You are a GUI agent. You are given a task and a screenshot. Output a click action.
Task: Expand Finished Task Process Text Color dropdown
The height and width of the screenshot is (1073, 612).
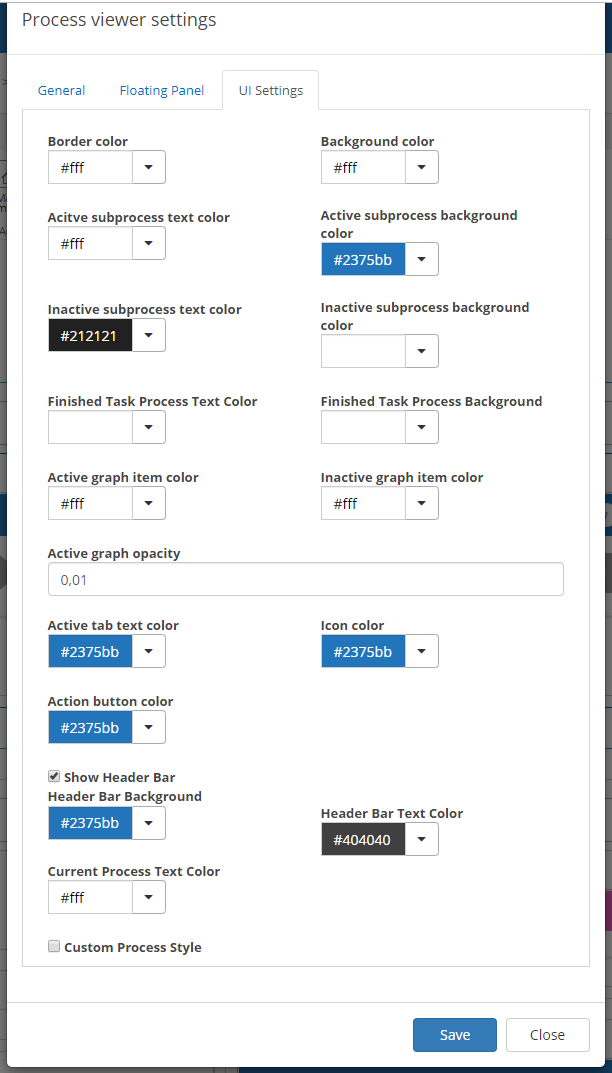tap(149, 427)
